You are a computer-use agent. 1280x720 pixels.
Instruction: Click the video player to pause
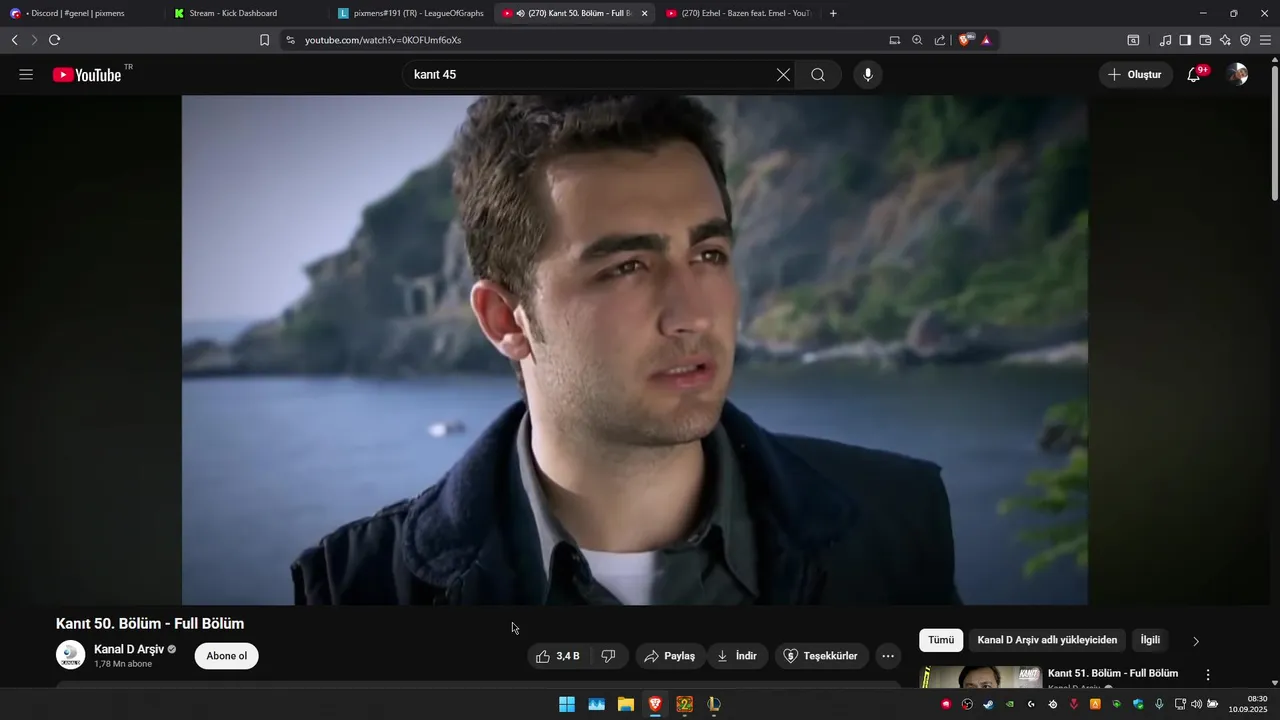[635, 350]
